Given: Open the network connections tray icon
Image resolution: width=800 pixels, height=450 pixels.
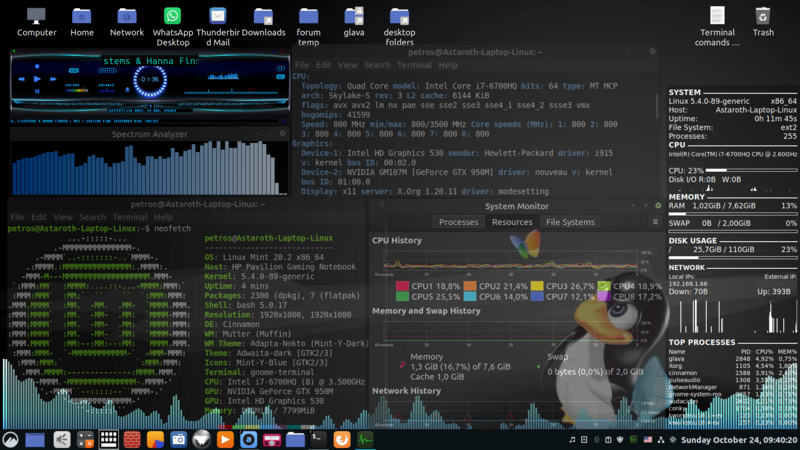Looking at the screenshot, I should coord(661,439).
